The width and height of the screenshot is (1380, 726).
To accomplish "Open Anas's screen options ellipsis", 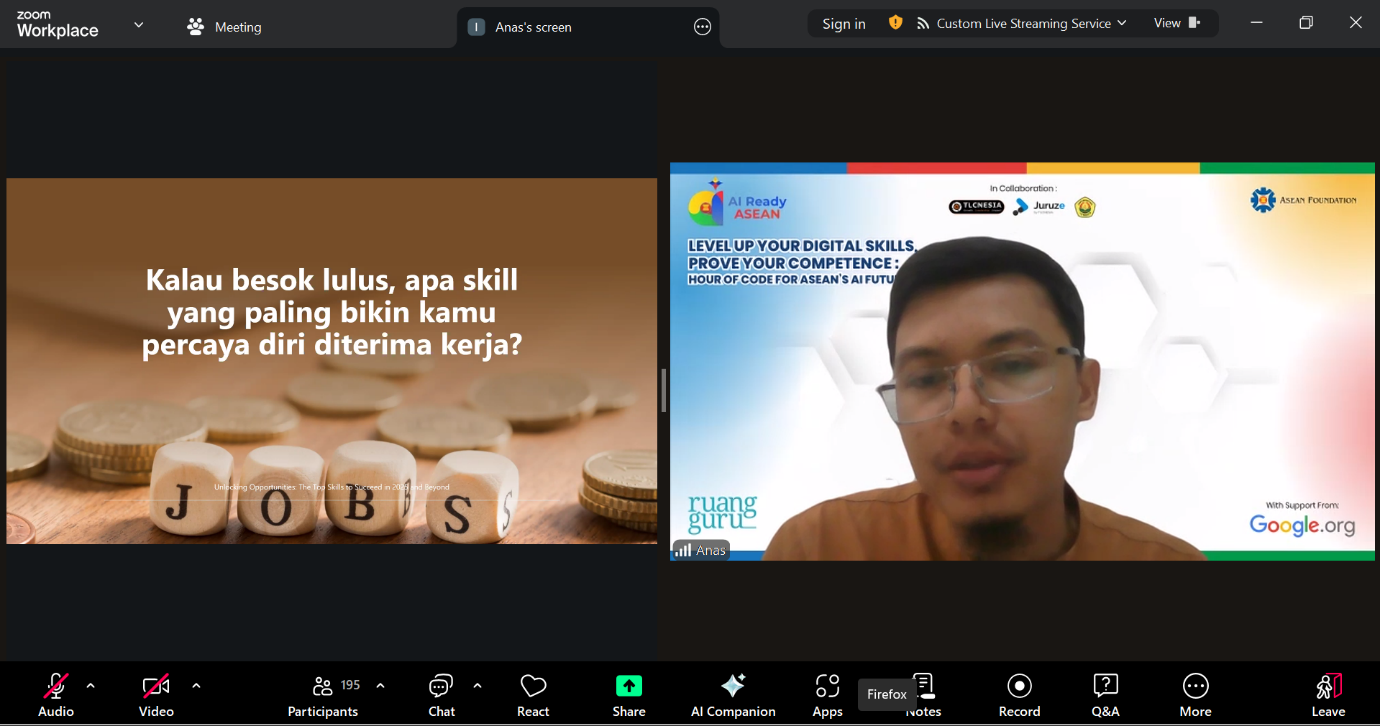I will click(703, 27).
